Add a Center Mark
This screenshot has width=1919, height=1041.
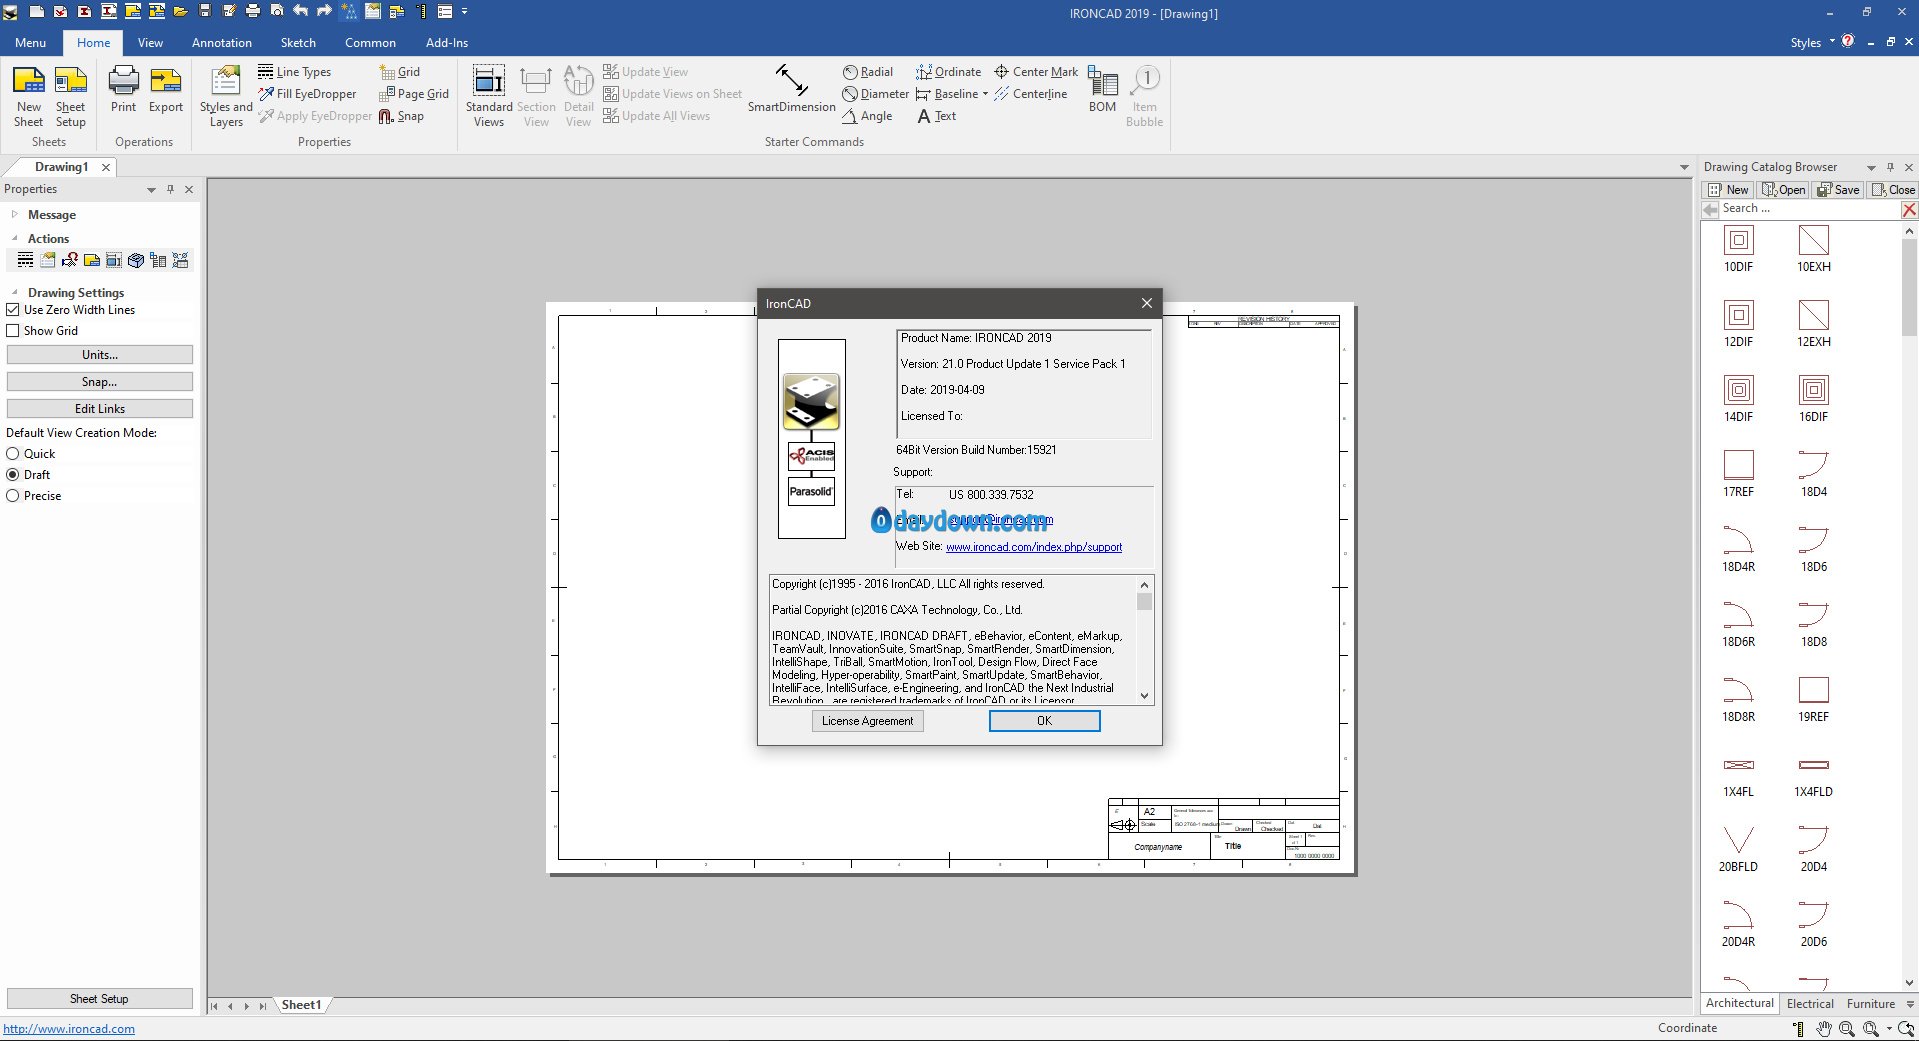1036,72
